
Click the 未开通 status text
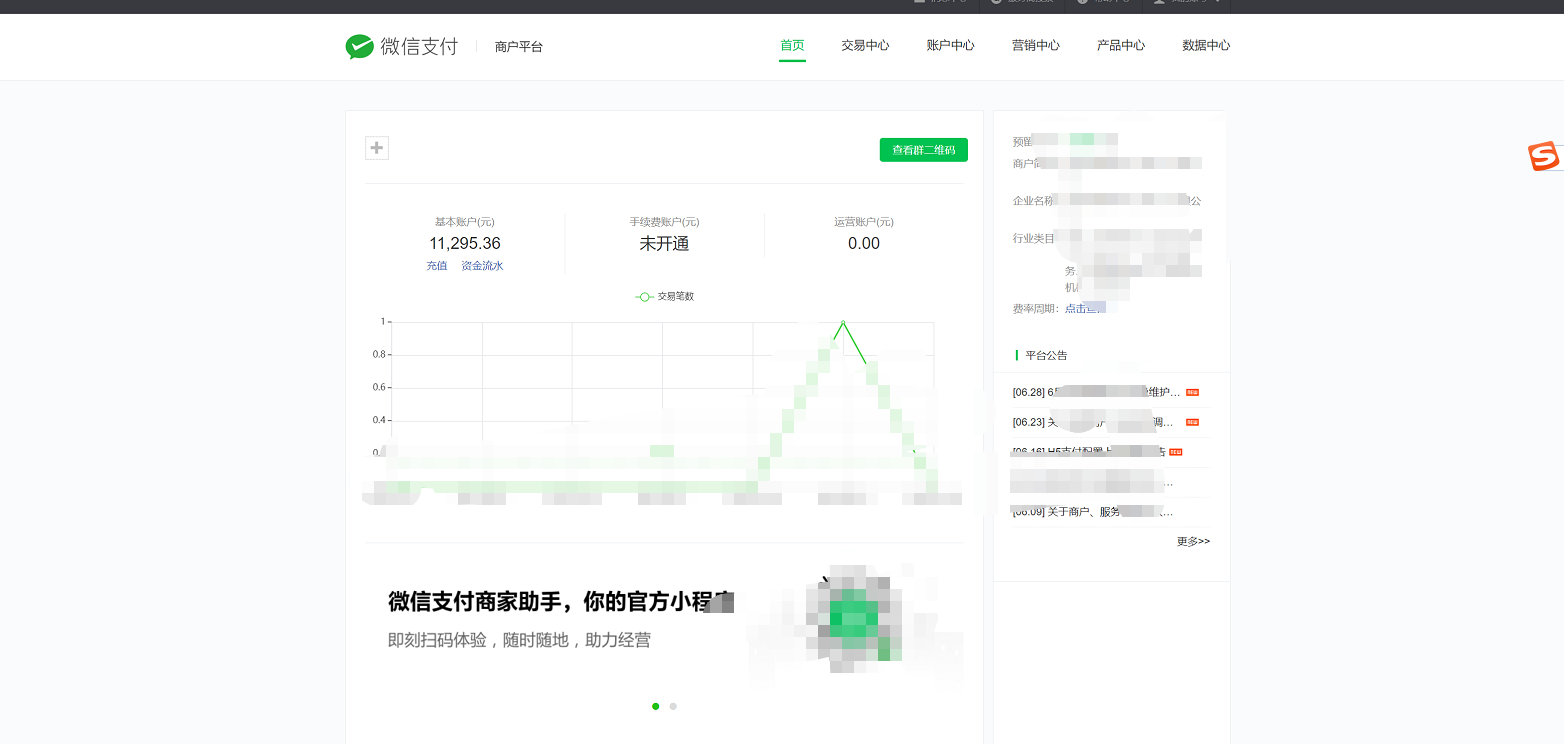664,243
